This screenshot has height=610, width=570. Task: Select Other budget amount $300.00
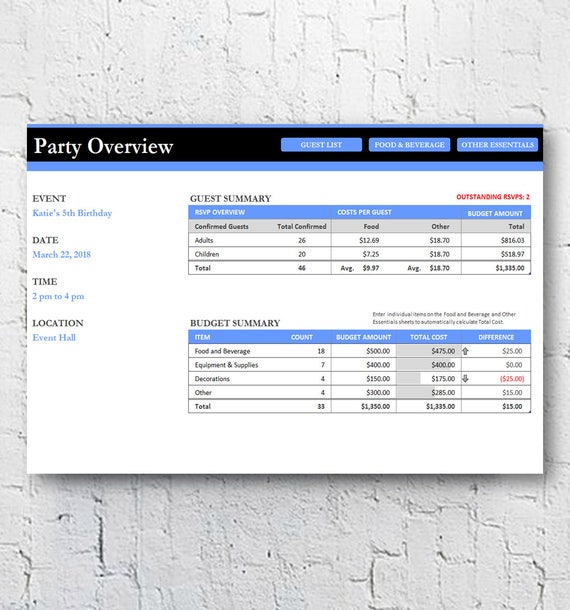(x=378, y=393)
